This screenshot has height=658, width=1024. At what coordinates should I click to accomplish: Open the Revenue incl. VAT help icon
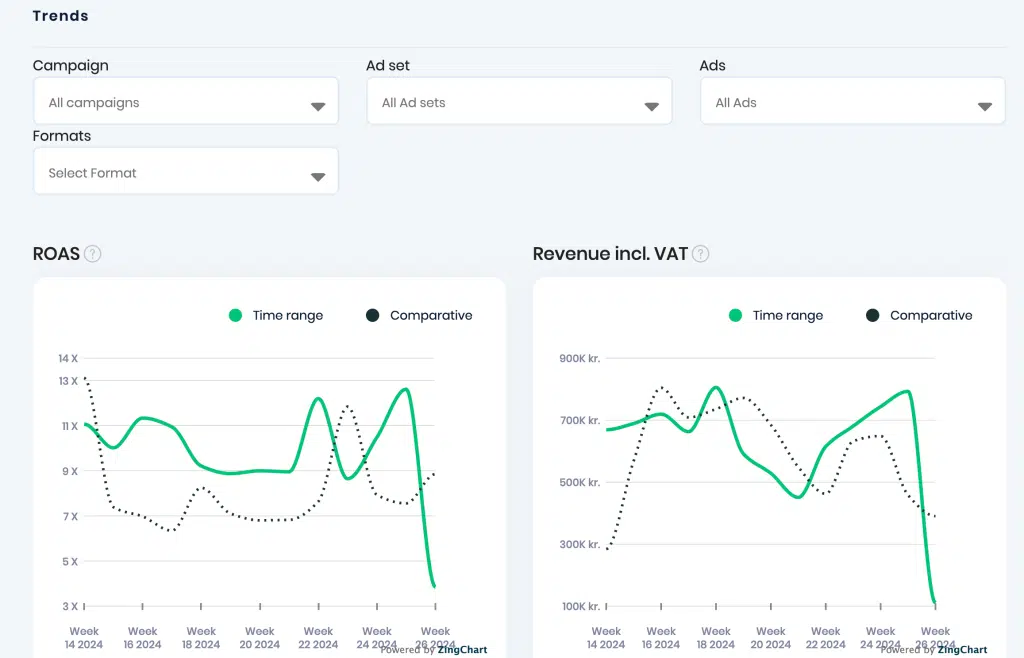click(700, 253)
